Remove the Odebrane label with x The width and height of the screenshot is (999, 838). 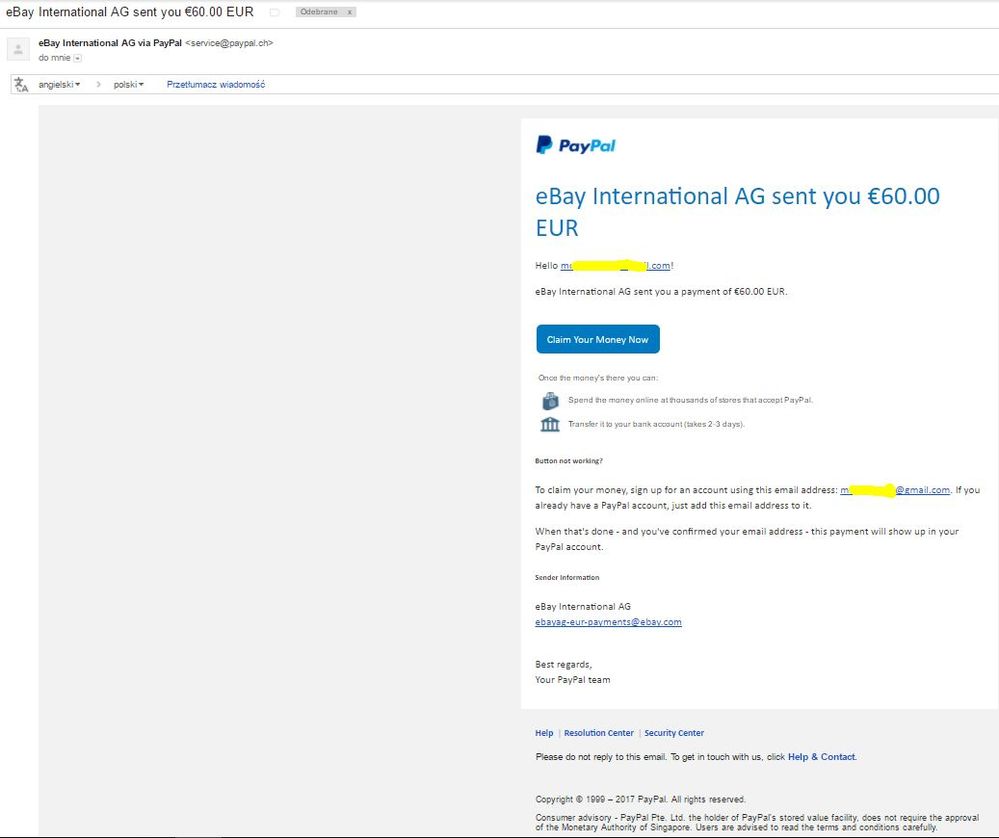pyautogui.click(x=349, y=12)
